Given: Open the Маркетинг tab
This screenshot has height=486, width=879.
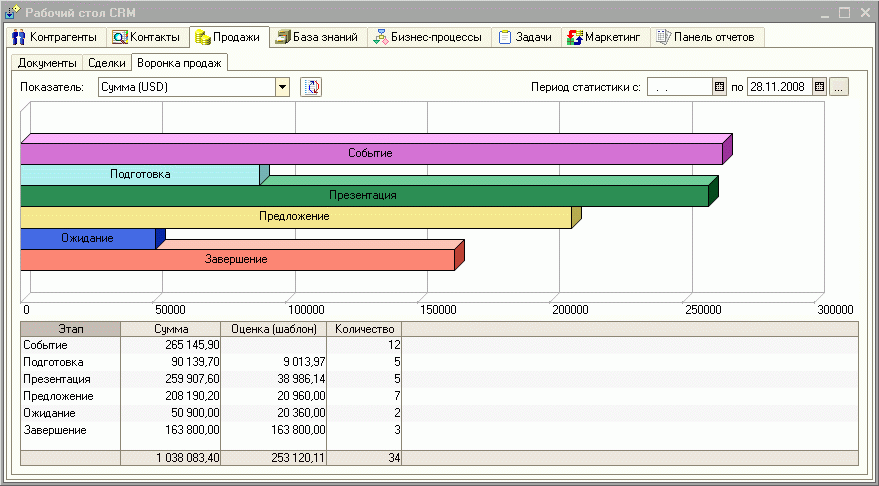Looking at the screenshot, I should (604, 37).
